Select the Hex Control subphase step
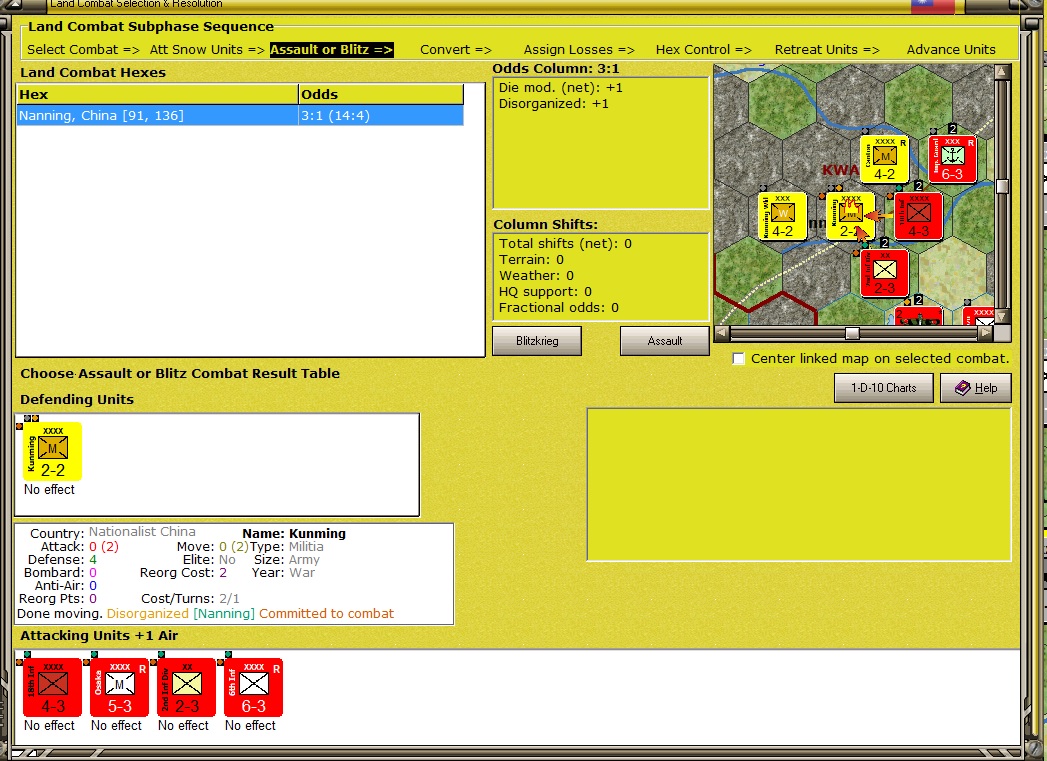This screenshot has width=1047, height=761. click(703, 49)
